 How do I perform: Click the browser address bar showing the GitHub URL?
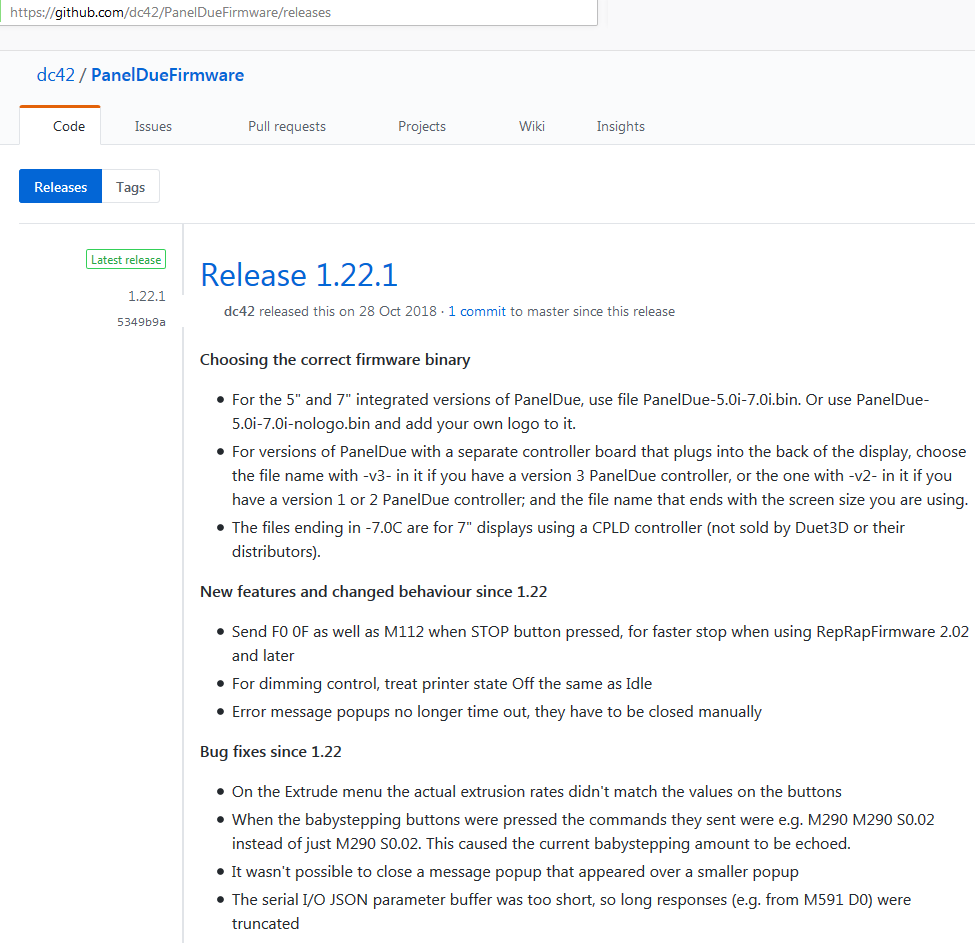[x=298, y=12]
